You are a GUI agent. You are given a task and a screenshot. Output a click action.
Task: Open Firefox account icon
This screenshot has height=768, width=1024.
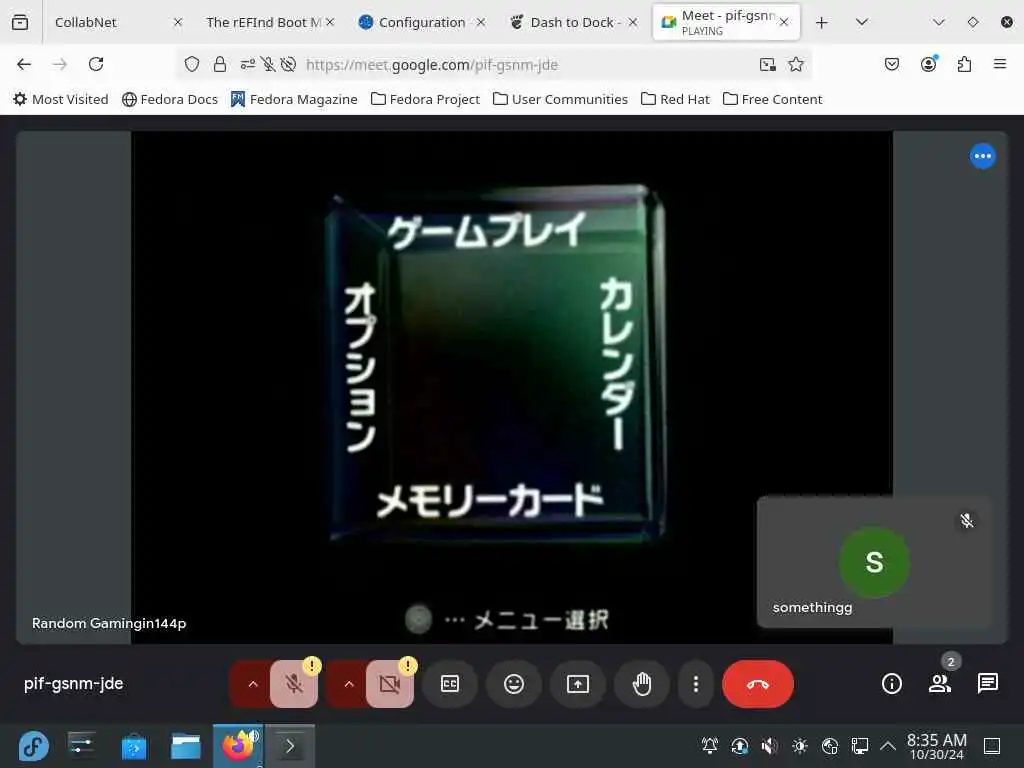(x=928, y=64)
